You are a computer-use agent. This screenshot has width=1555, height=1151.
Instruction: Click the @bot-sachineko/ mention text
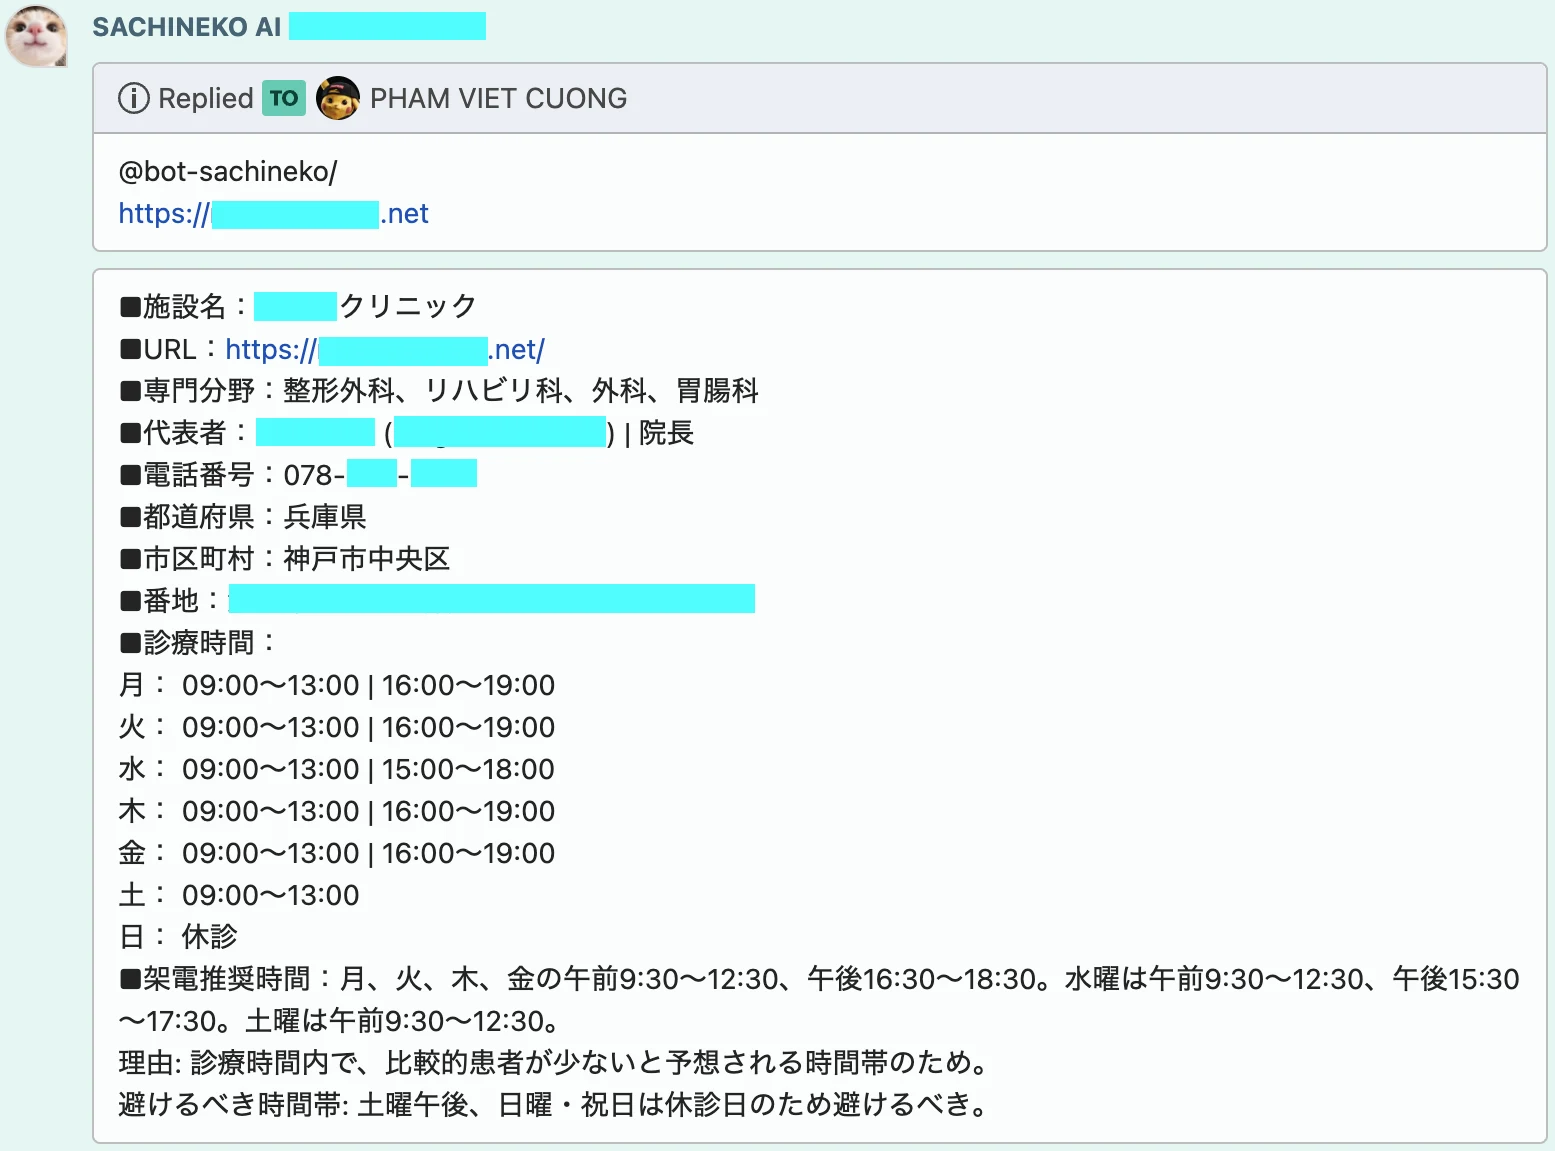[227, 172]
